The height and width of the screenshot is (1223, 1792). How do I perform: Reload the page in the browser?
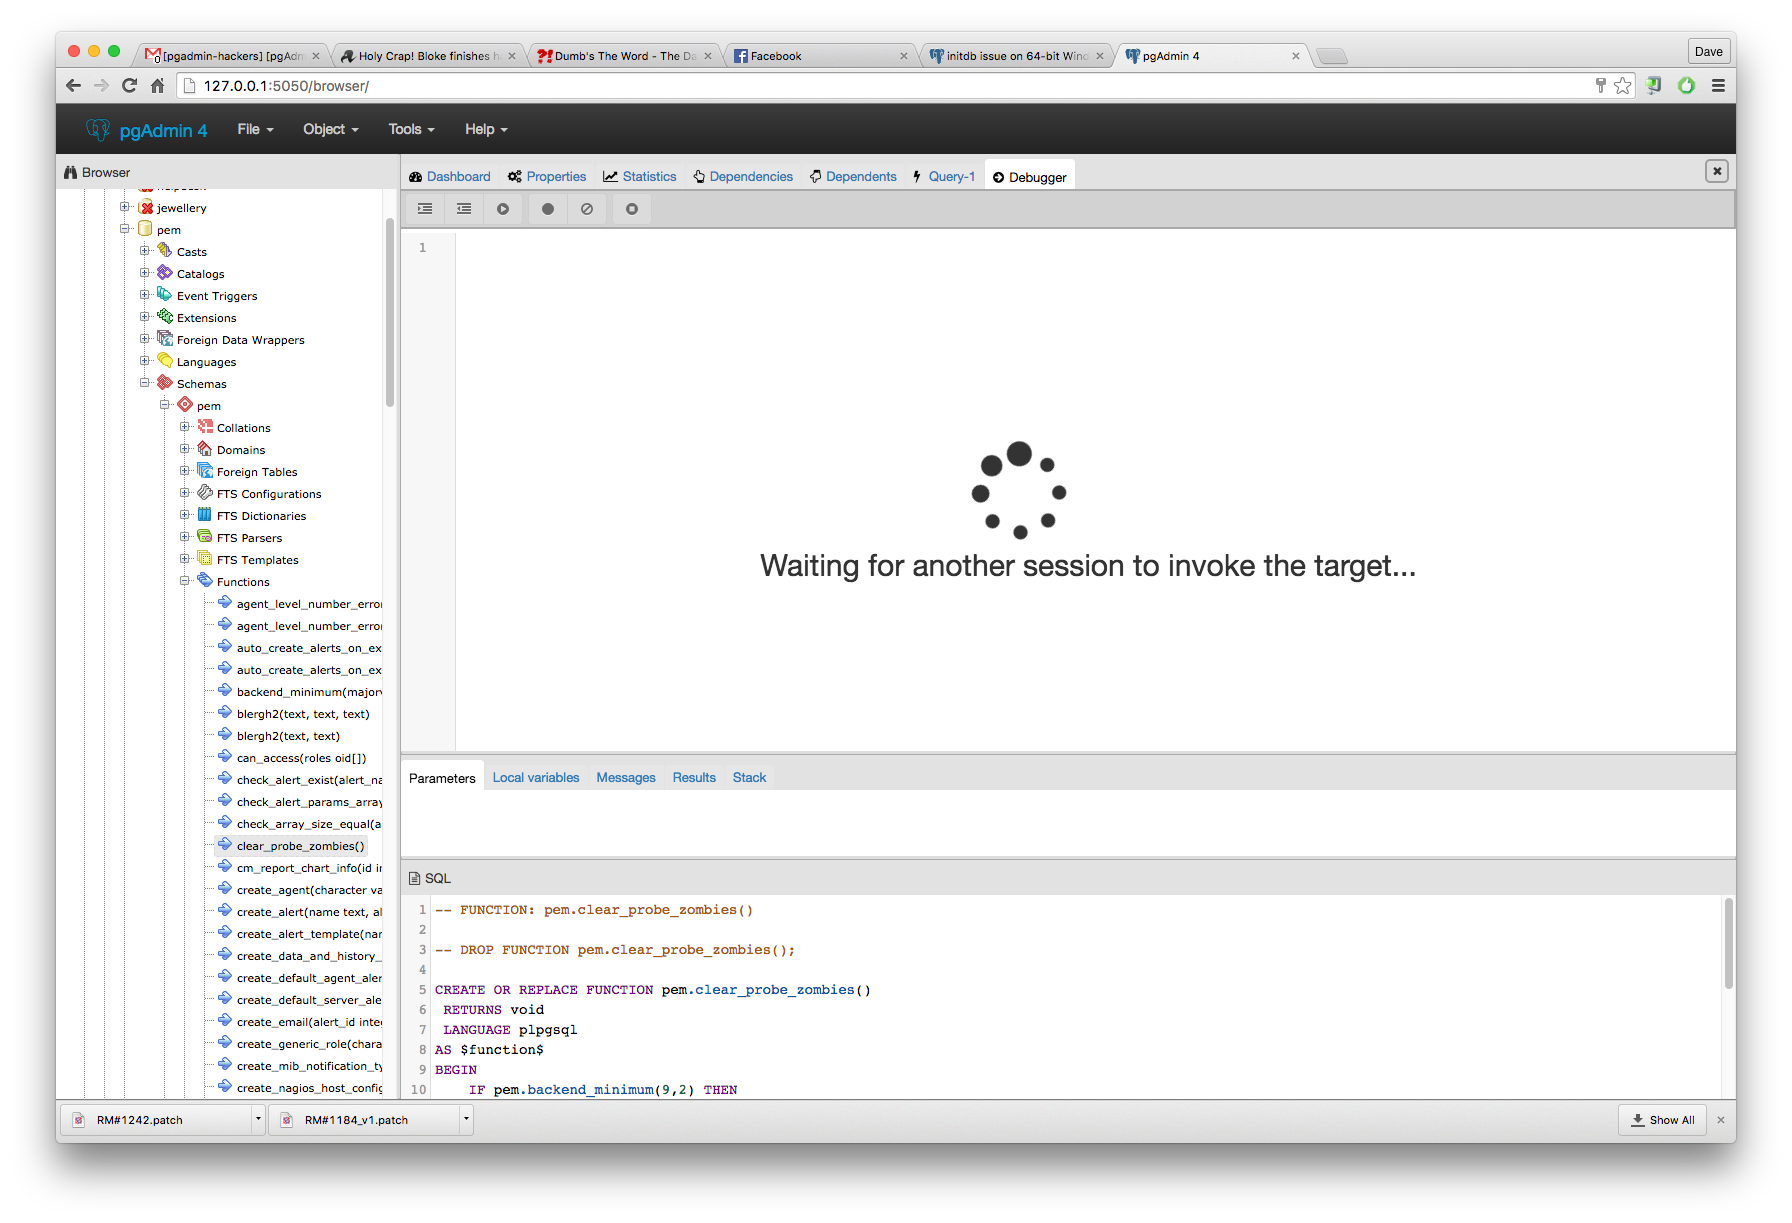click(129, 86)
